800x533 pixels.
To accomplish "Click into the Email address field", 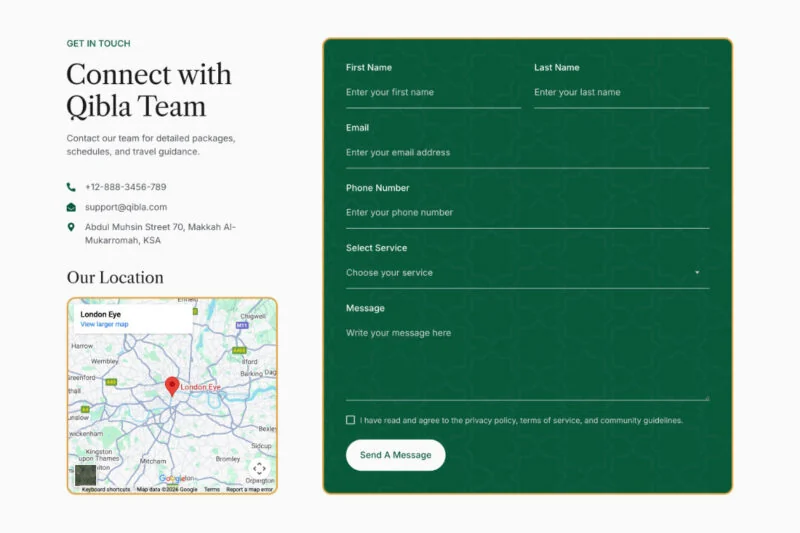I will tap(528, 153).
